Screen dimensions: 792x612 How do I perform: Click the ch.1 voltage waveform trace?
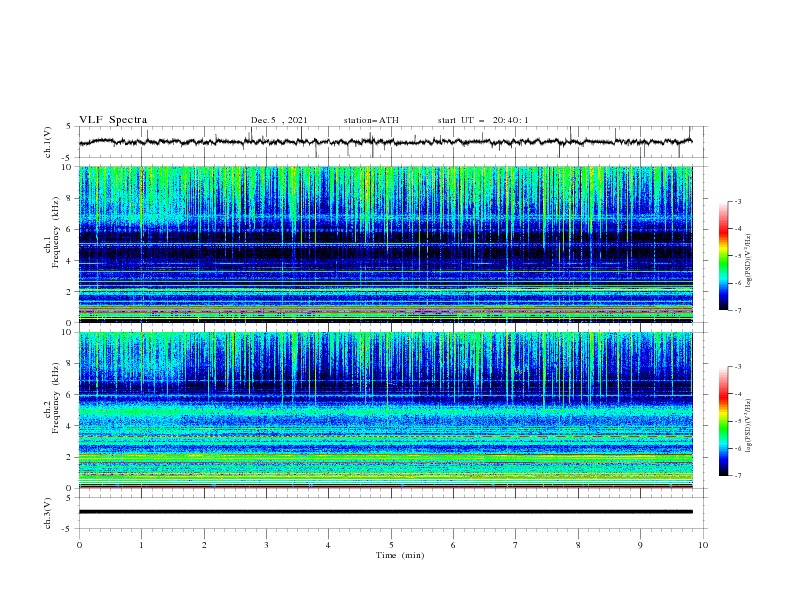[385, 142]
